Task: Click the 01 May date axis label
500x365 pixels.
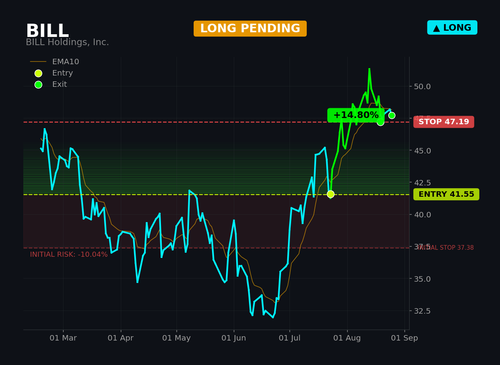Action: point(176,338)
